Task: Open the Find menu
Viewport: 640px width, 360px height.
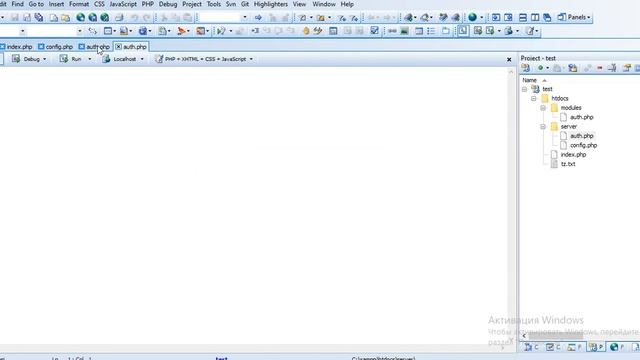Action: click(18, 4)
